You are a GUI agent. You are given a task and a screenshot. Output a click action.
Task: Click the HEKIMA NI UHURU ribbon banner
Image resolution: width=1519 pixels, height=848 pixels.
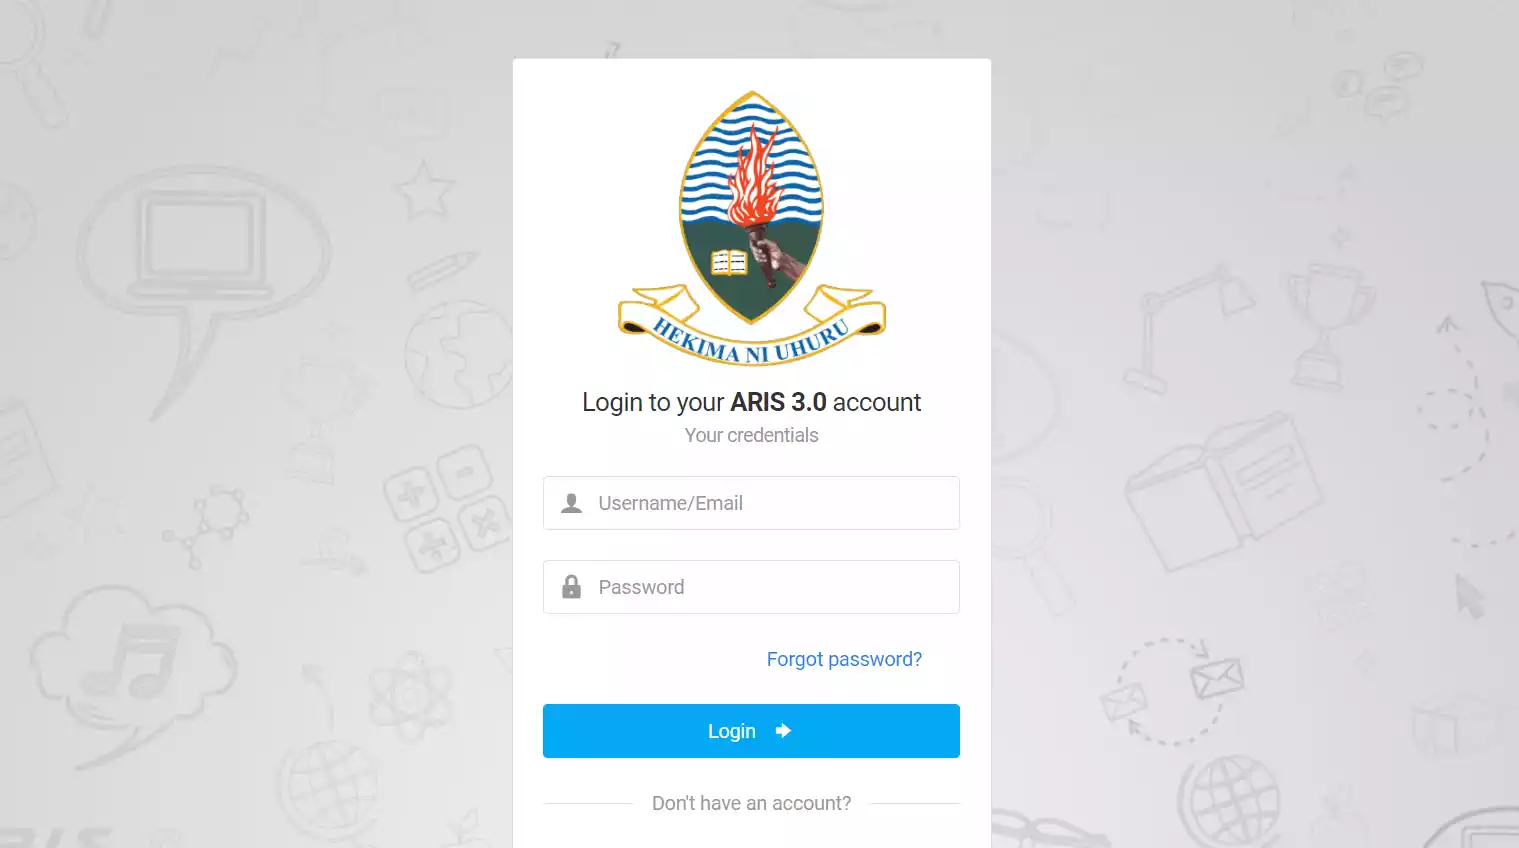[x=751, y=327]
